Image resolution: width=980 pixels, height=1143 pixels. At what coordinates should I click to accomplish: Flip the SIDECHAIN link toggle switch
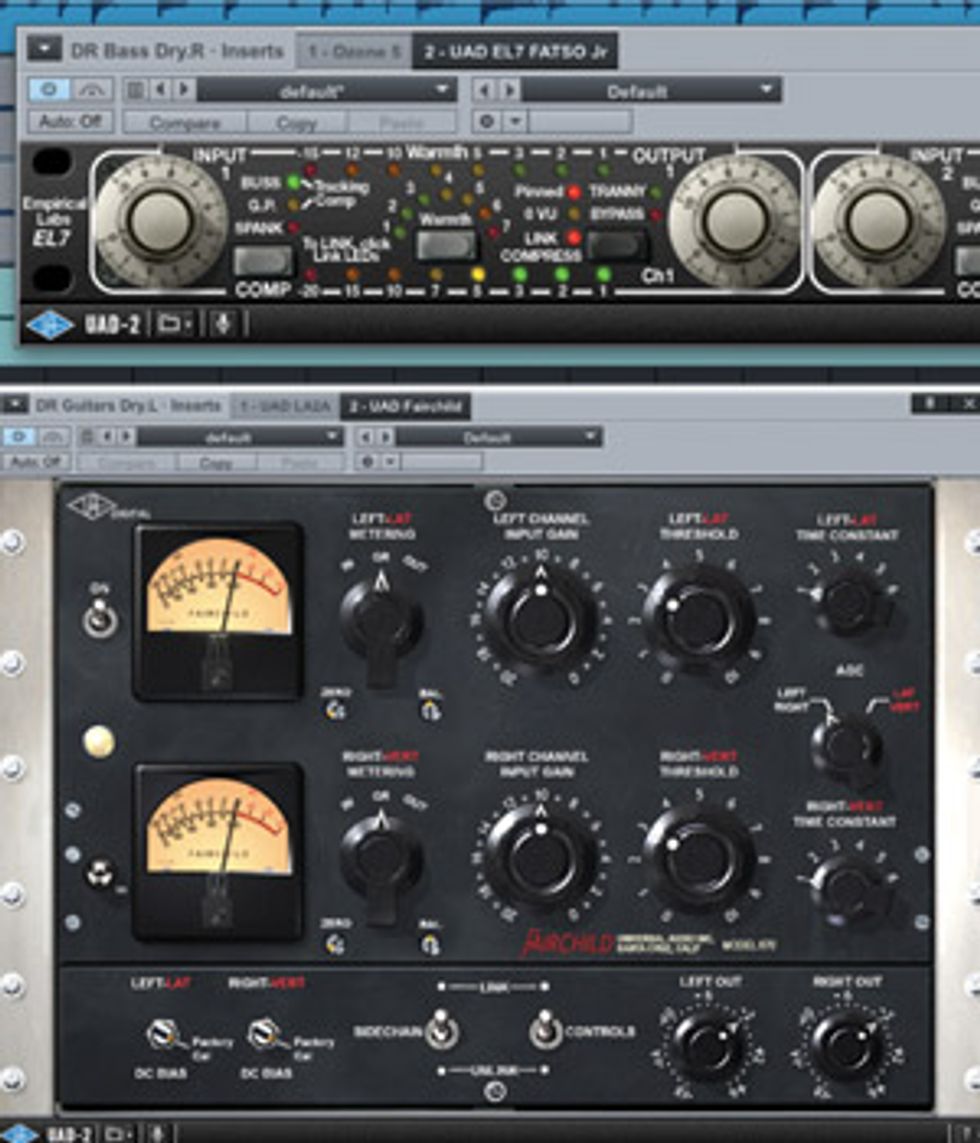(x=440, y=1029)
